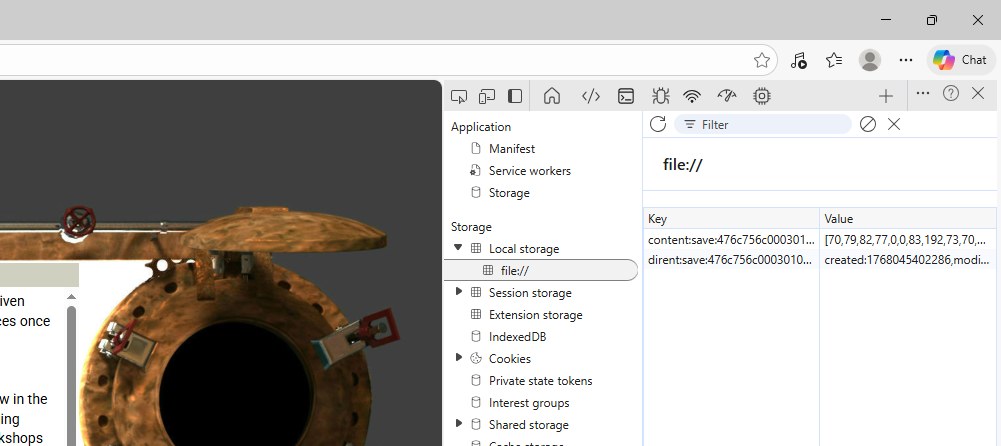Toggle device emulation mode
Image resolution: width=1001 pixels, height=446 pixels.
pos(487,96)
